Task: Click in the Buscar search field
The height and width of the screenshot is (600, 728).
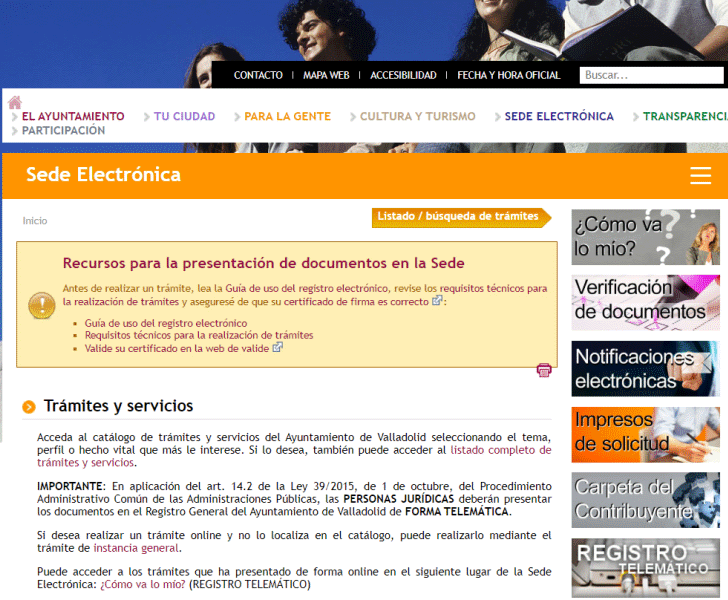Action: pos(651,75)
